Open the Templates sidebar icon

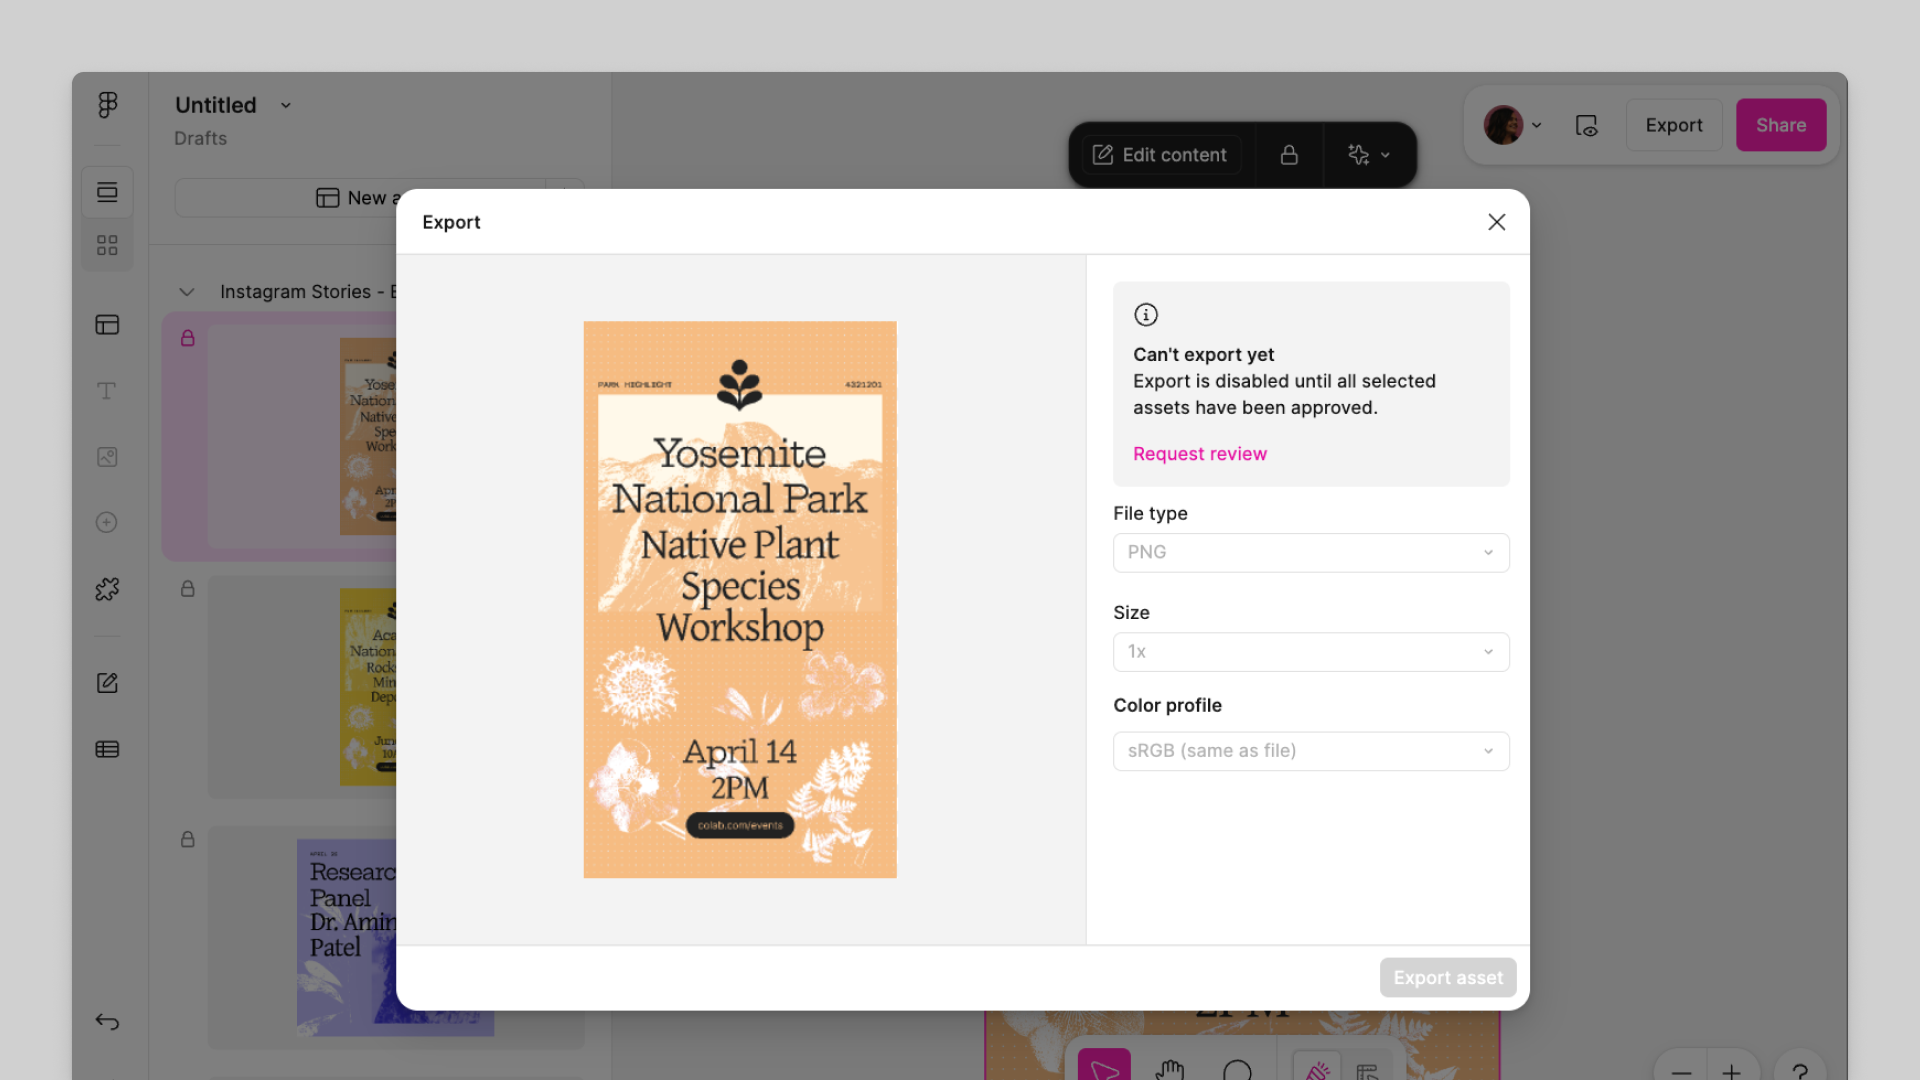click(x=107, y=325)
